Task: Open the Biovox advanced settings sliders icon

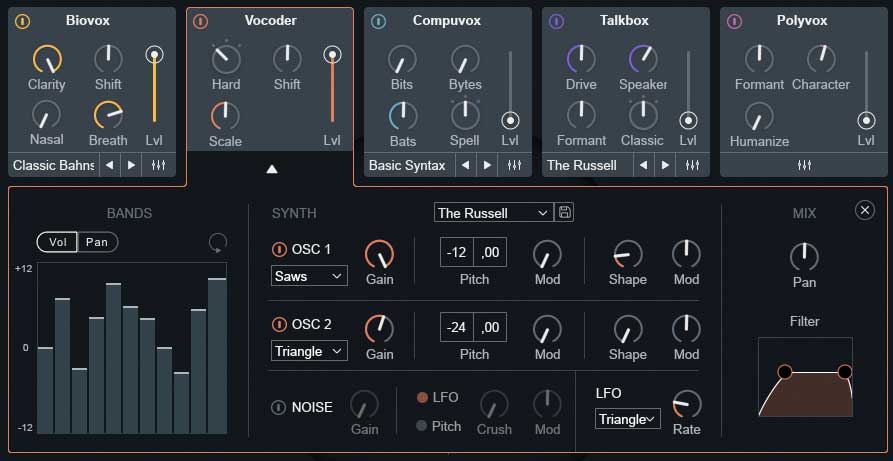Action: 157,165
